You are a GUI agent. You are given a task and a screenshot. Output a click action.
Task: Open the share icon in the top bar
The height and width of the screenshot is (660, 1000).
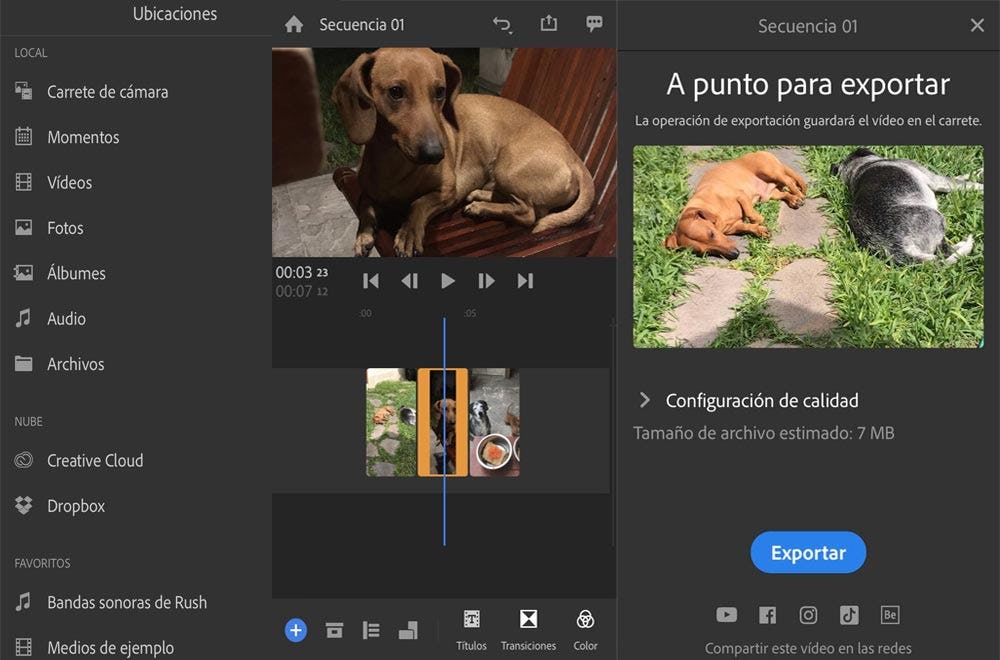[x=548, y=23]
